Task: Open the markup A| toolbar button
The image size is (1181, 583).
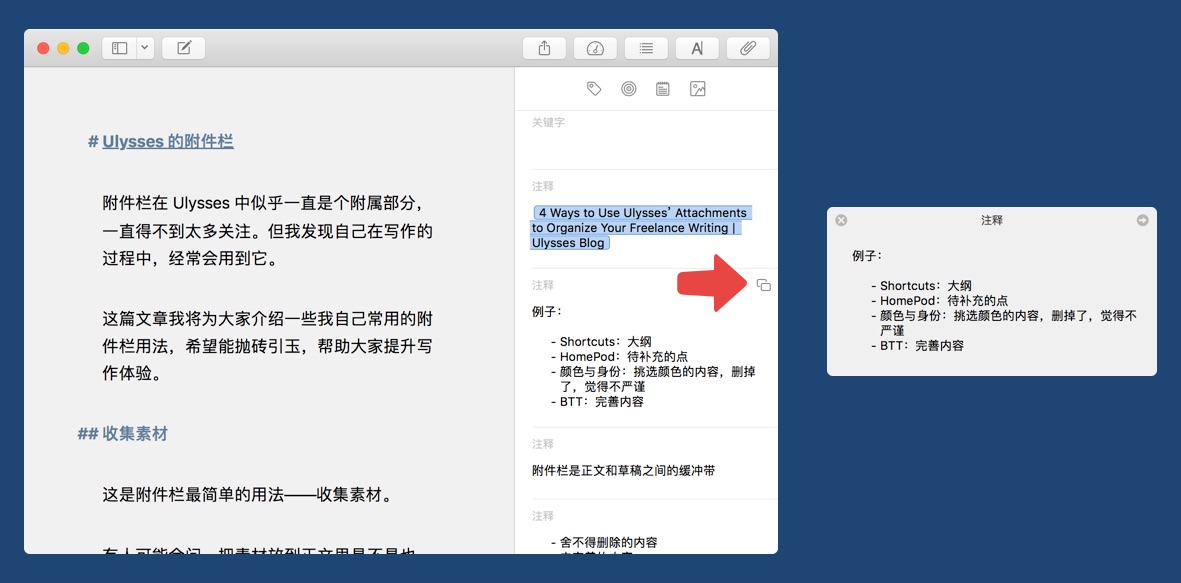Action: (697, 48)
